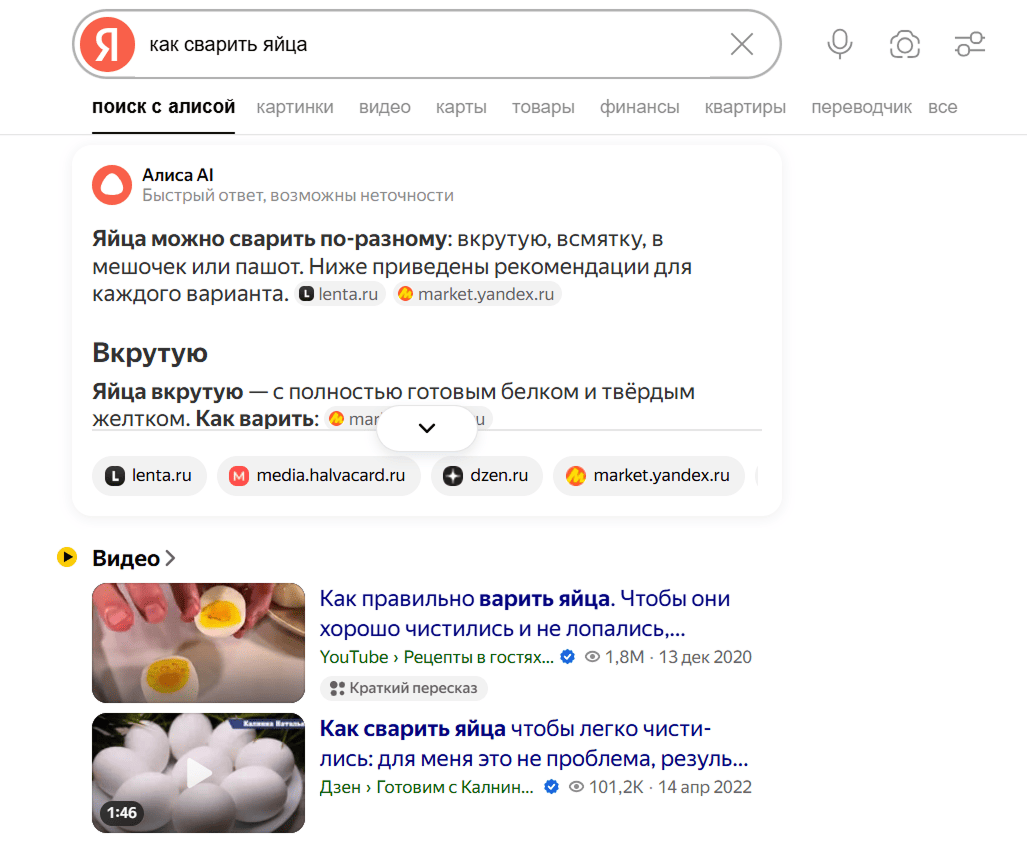Open search settings filter icon
Image resolution: width=1027 pixels, height=843 pixels.
pyautogui.click(x=968, y=44)
